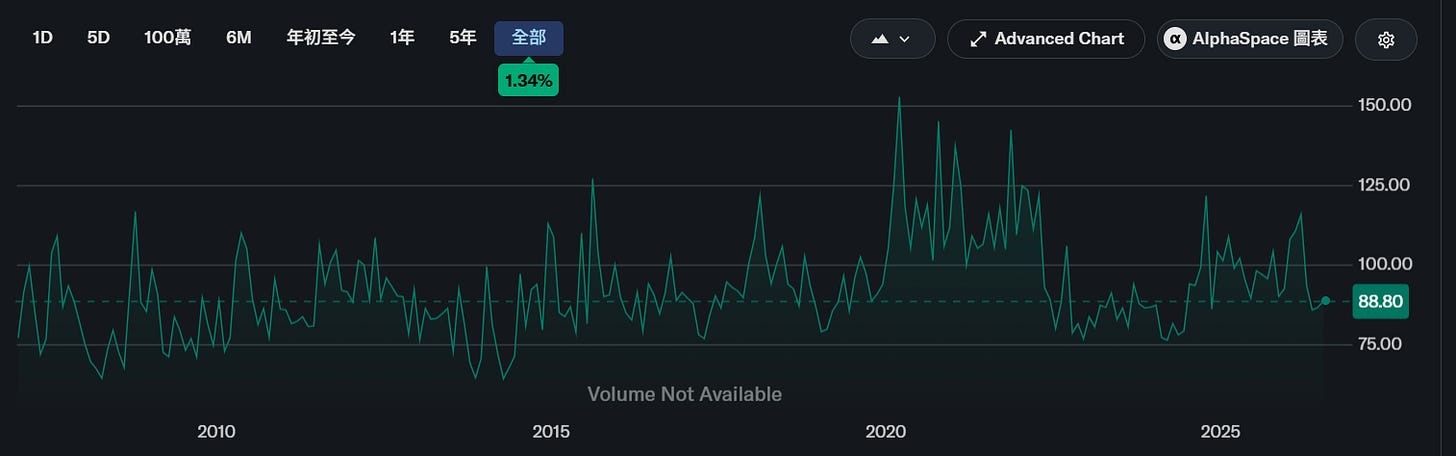
Task: Click the Volume Not Available text
Action: [685, 394]
